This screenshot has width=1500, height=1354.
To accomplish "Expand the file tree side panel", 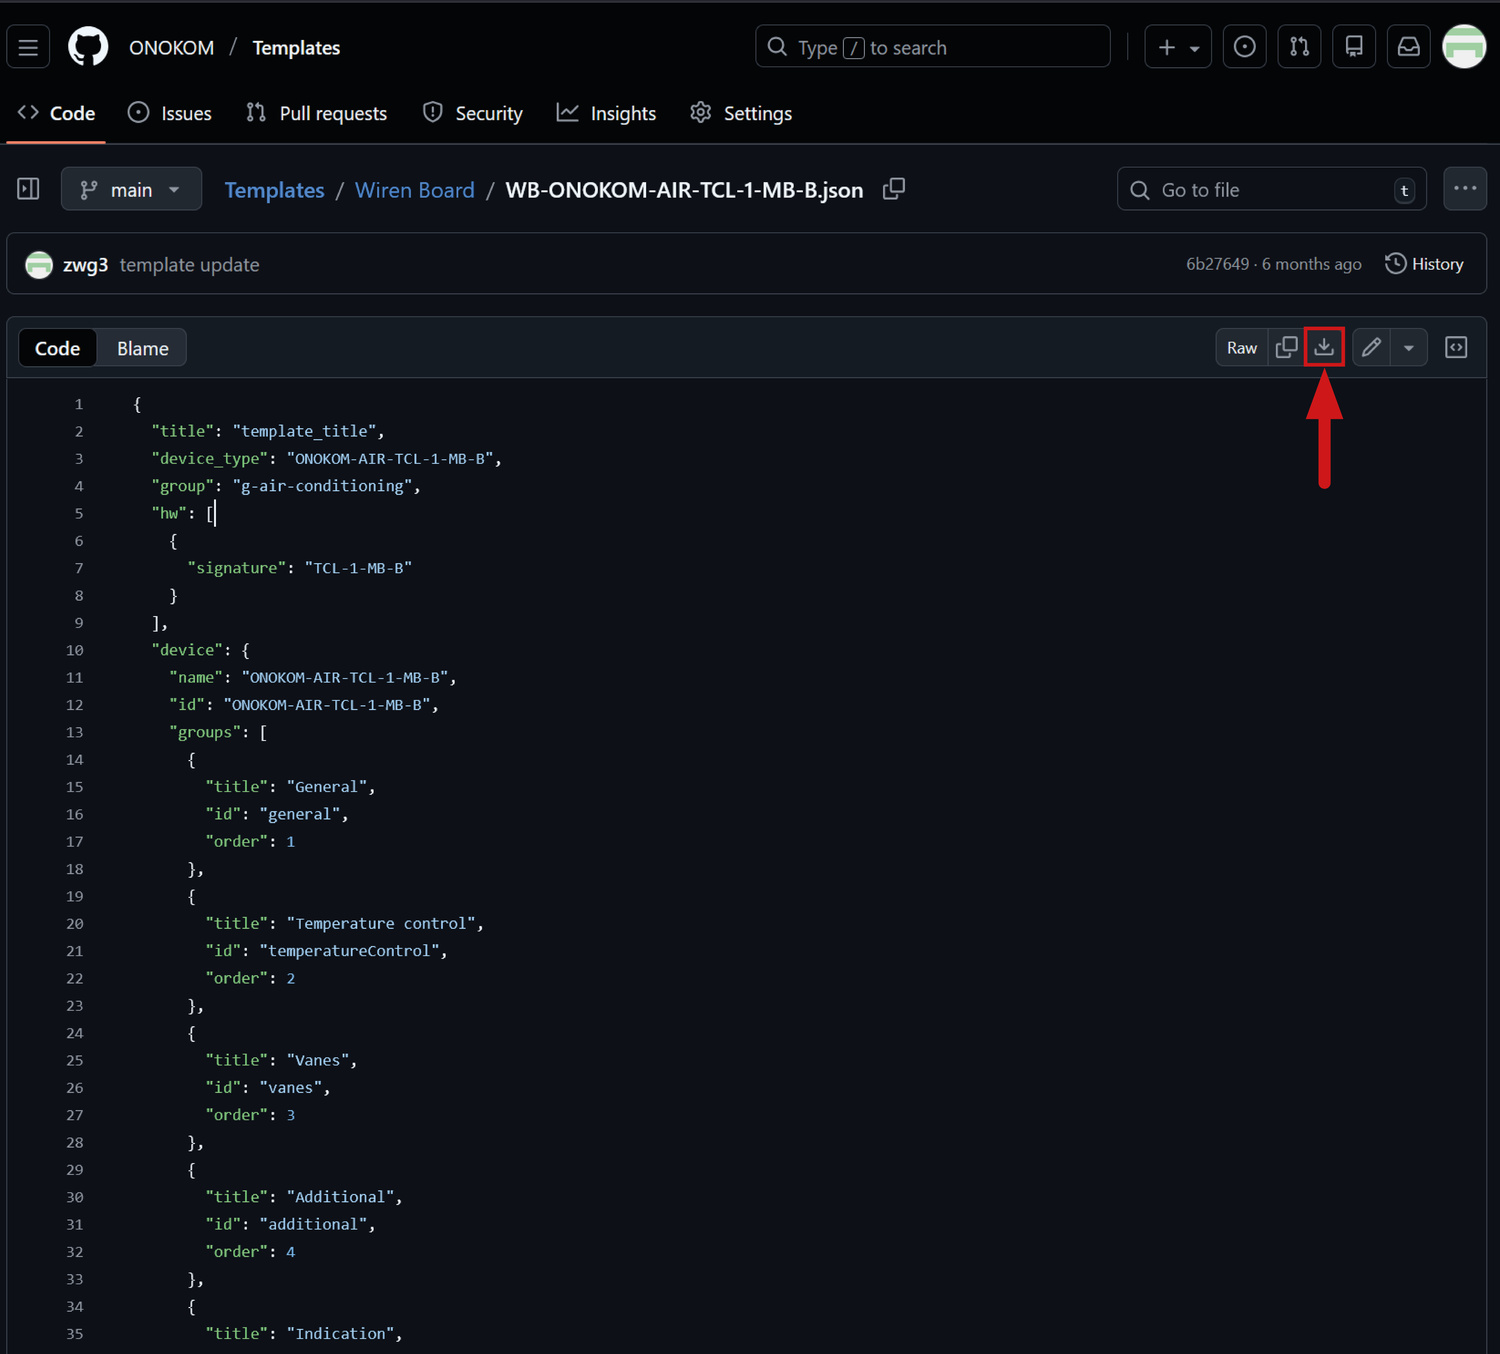I will 28,189.
